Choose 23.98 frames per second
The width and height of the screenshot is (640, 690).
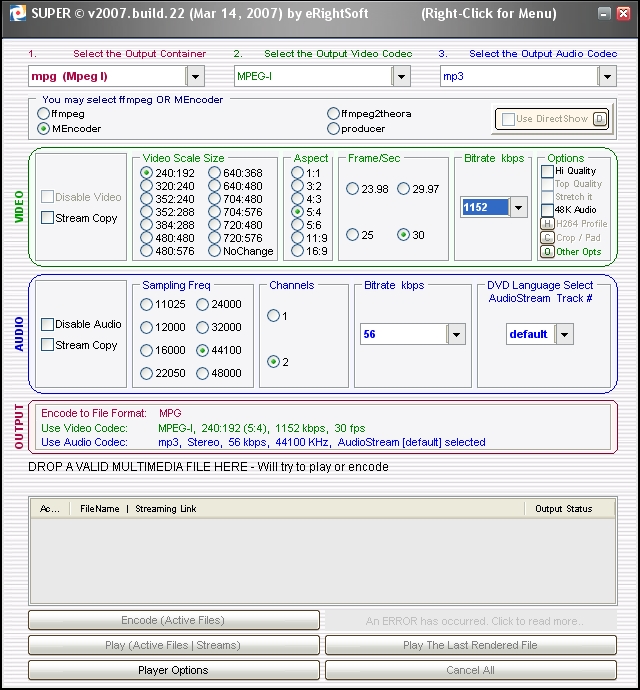click(352, 189)
